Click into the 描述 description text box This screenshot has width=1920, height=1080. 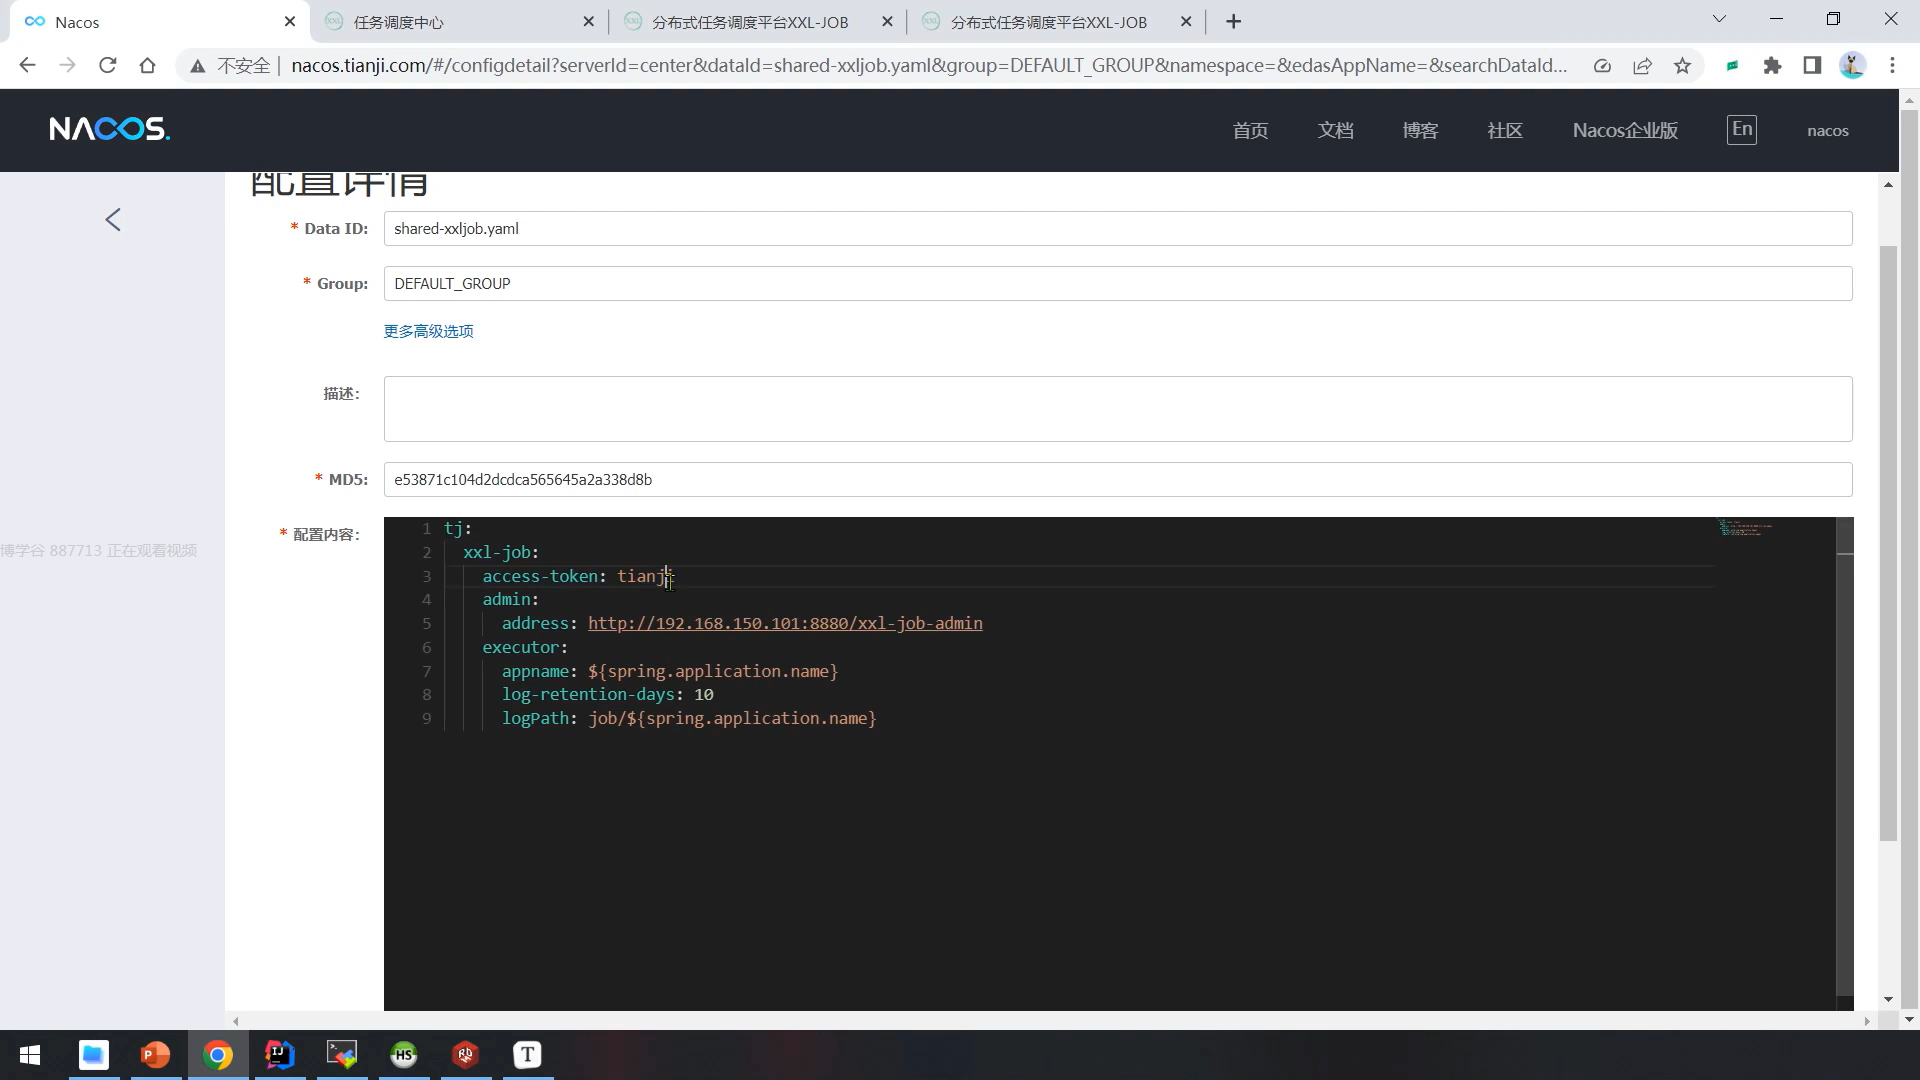pyautogui.click(x=1117, y=409)
